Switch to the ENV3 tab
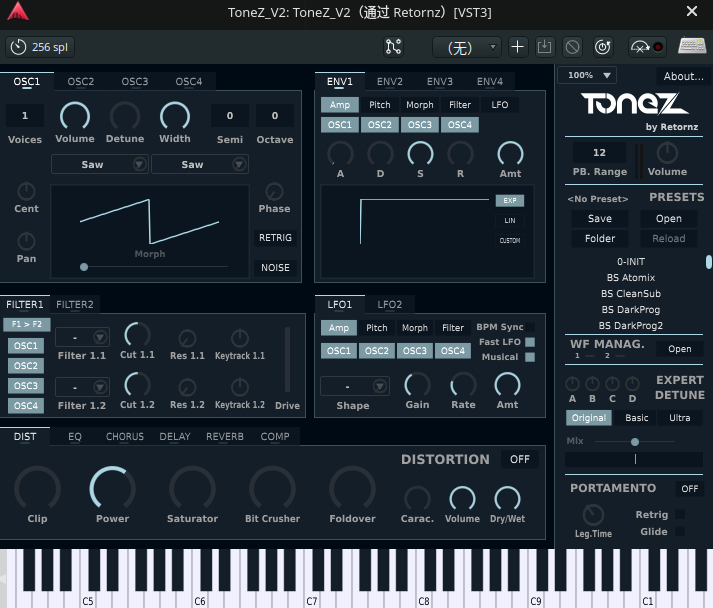Image resolution: width=713 pixels, height=608 pixels. click(440, 81)
